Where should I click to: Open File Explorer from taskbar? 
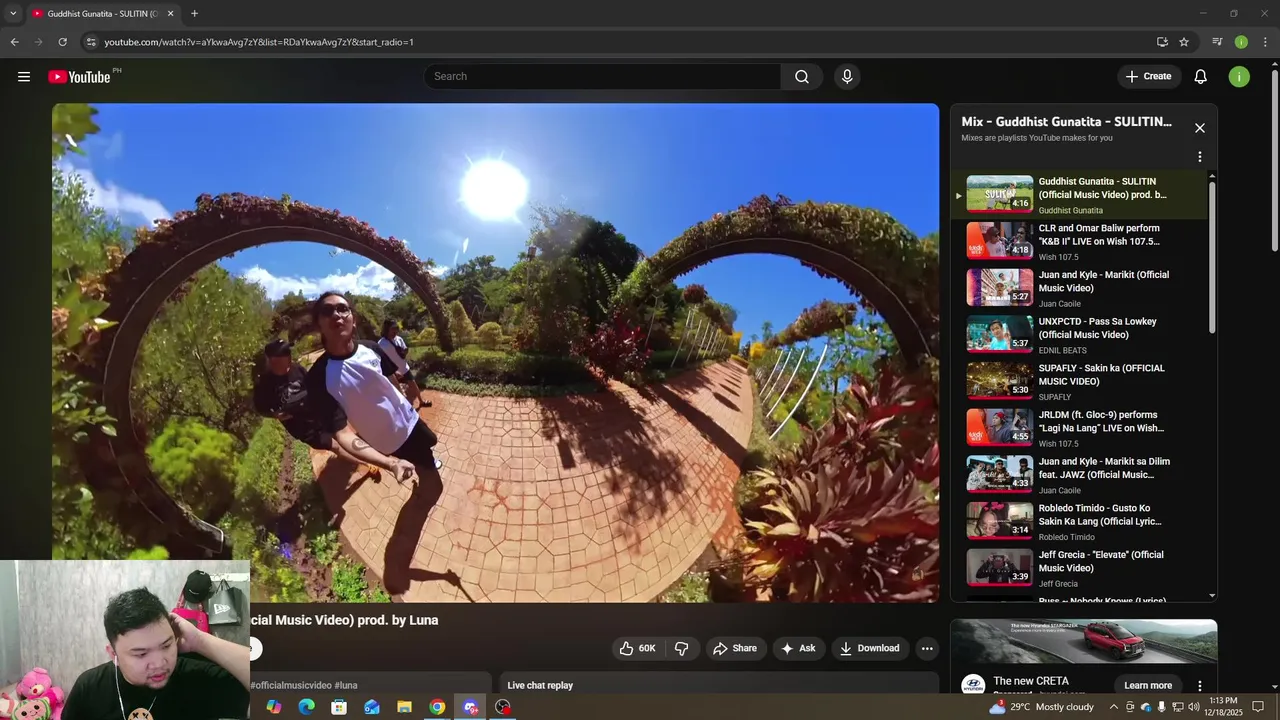(404, 707)
